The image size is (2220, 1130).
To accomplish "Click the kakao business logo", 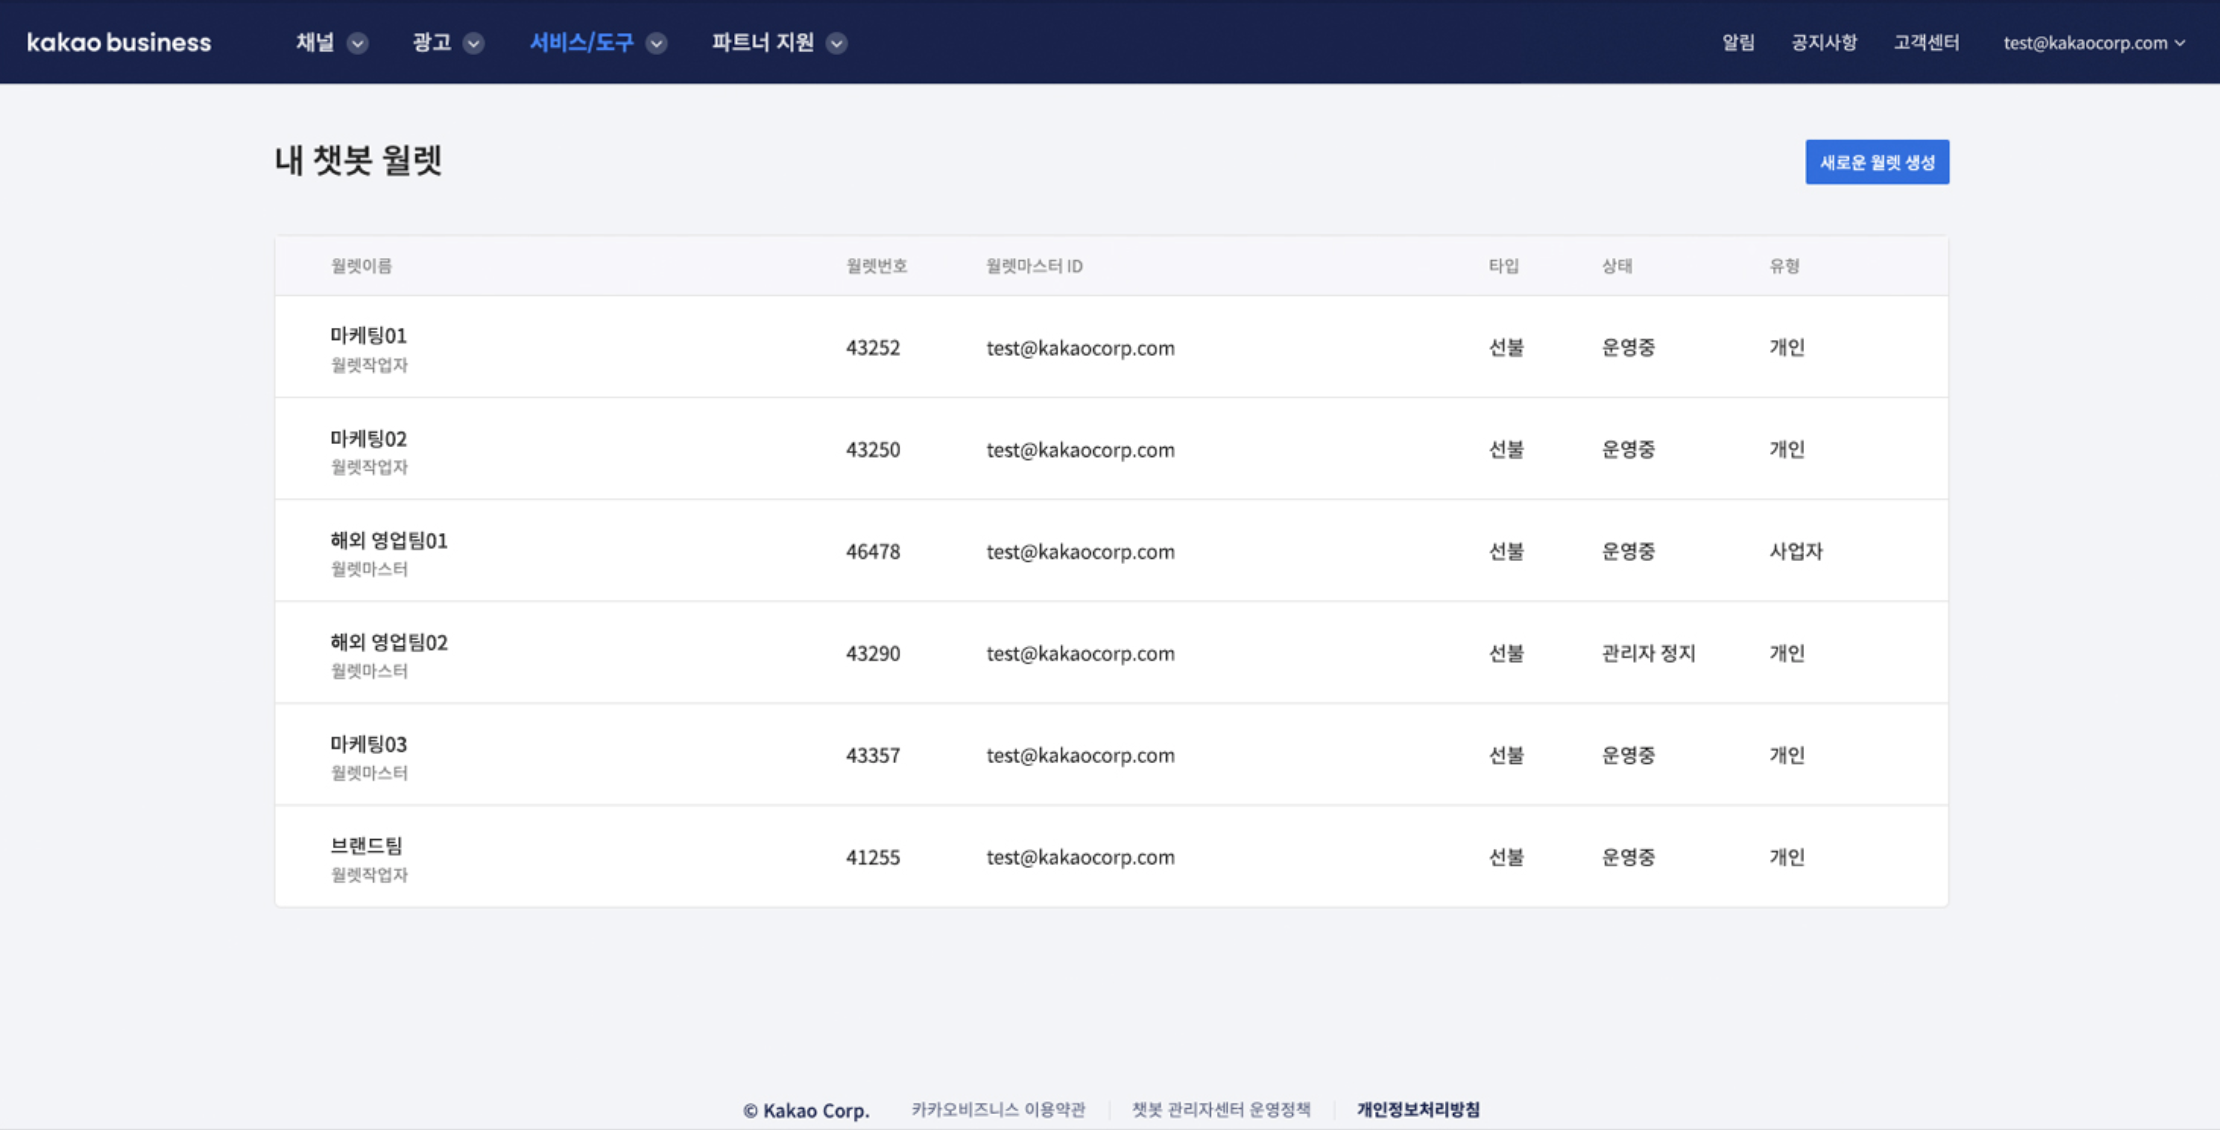I will point(119,42).
